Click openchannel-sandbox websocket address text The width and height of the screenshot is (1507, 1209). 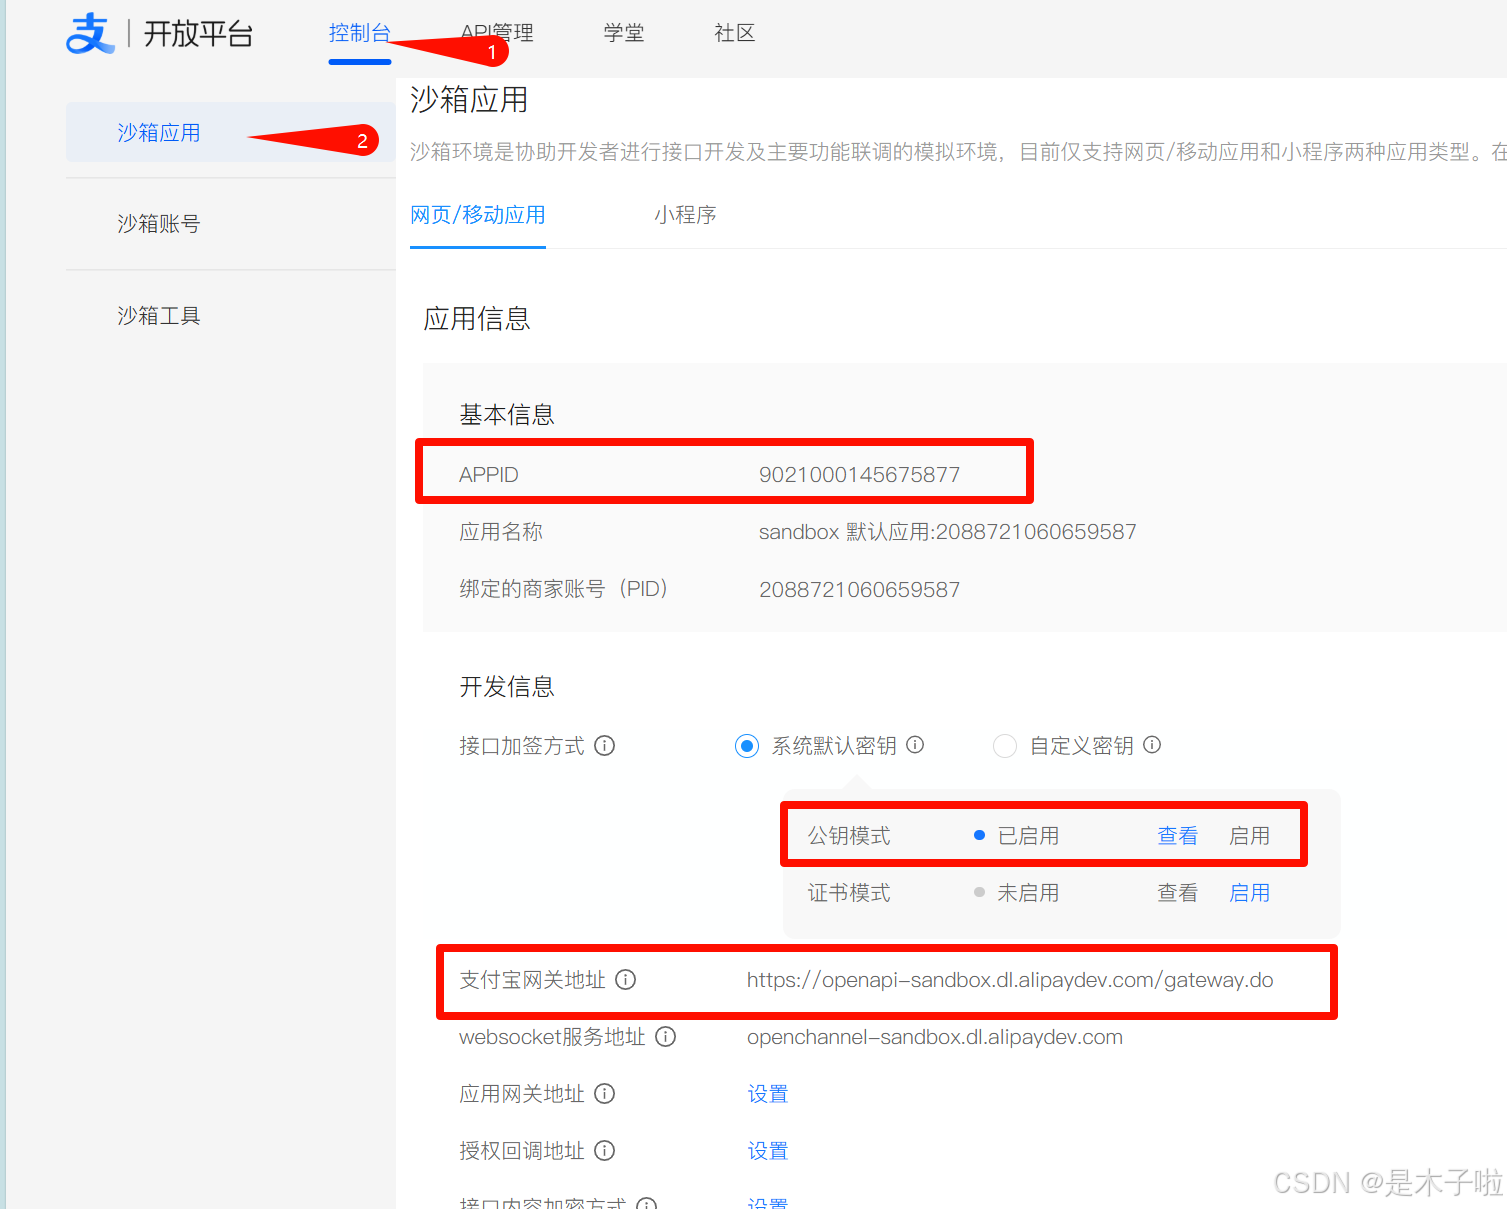click(x=935, y=1037)
